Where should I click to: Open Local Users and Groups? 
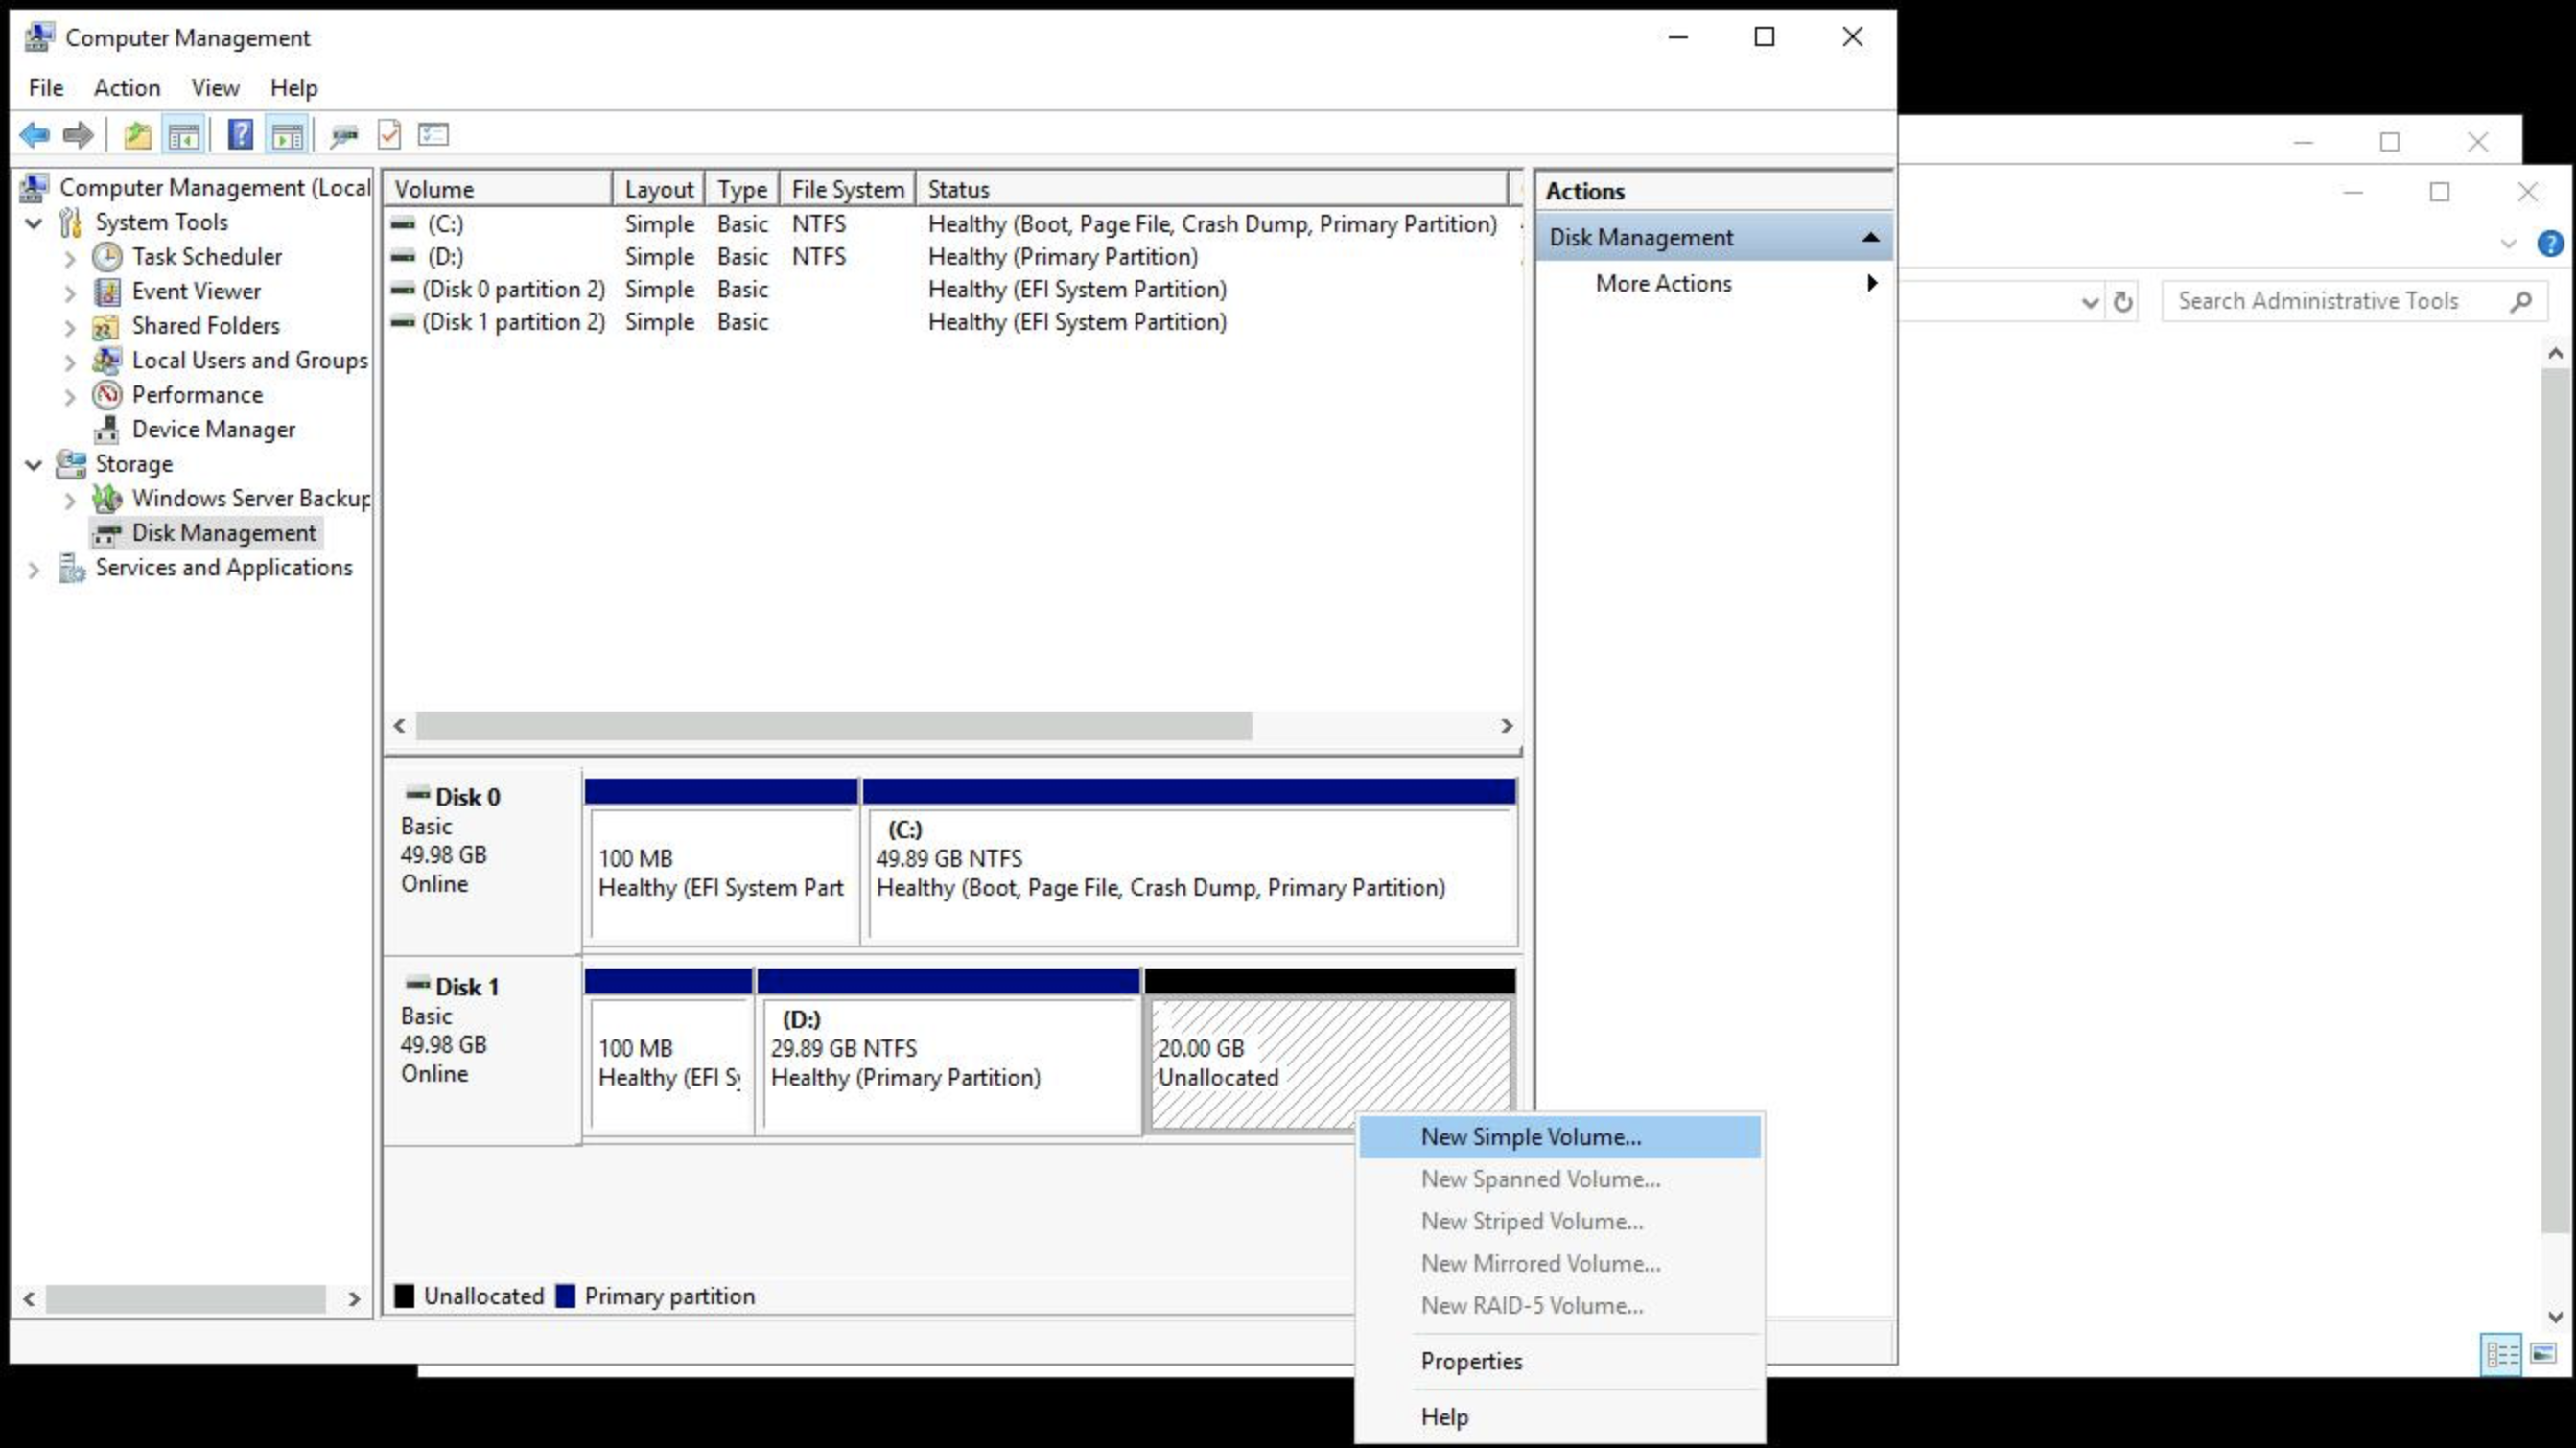[x=250, y=360]
